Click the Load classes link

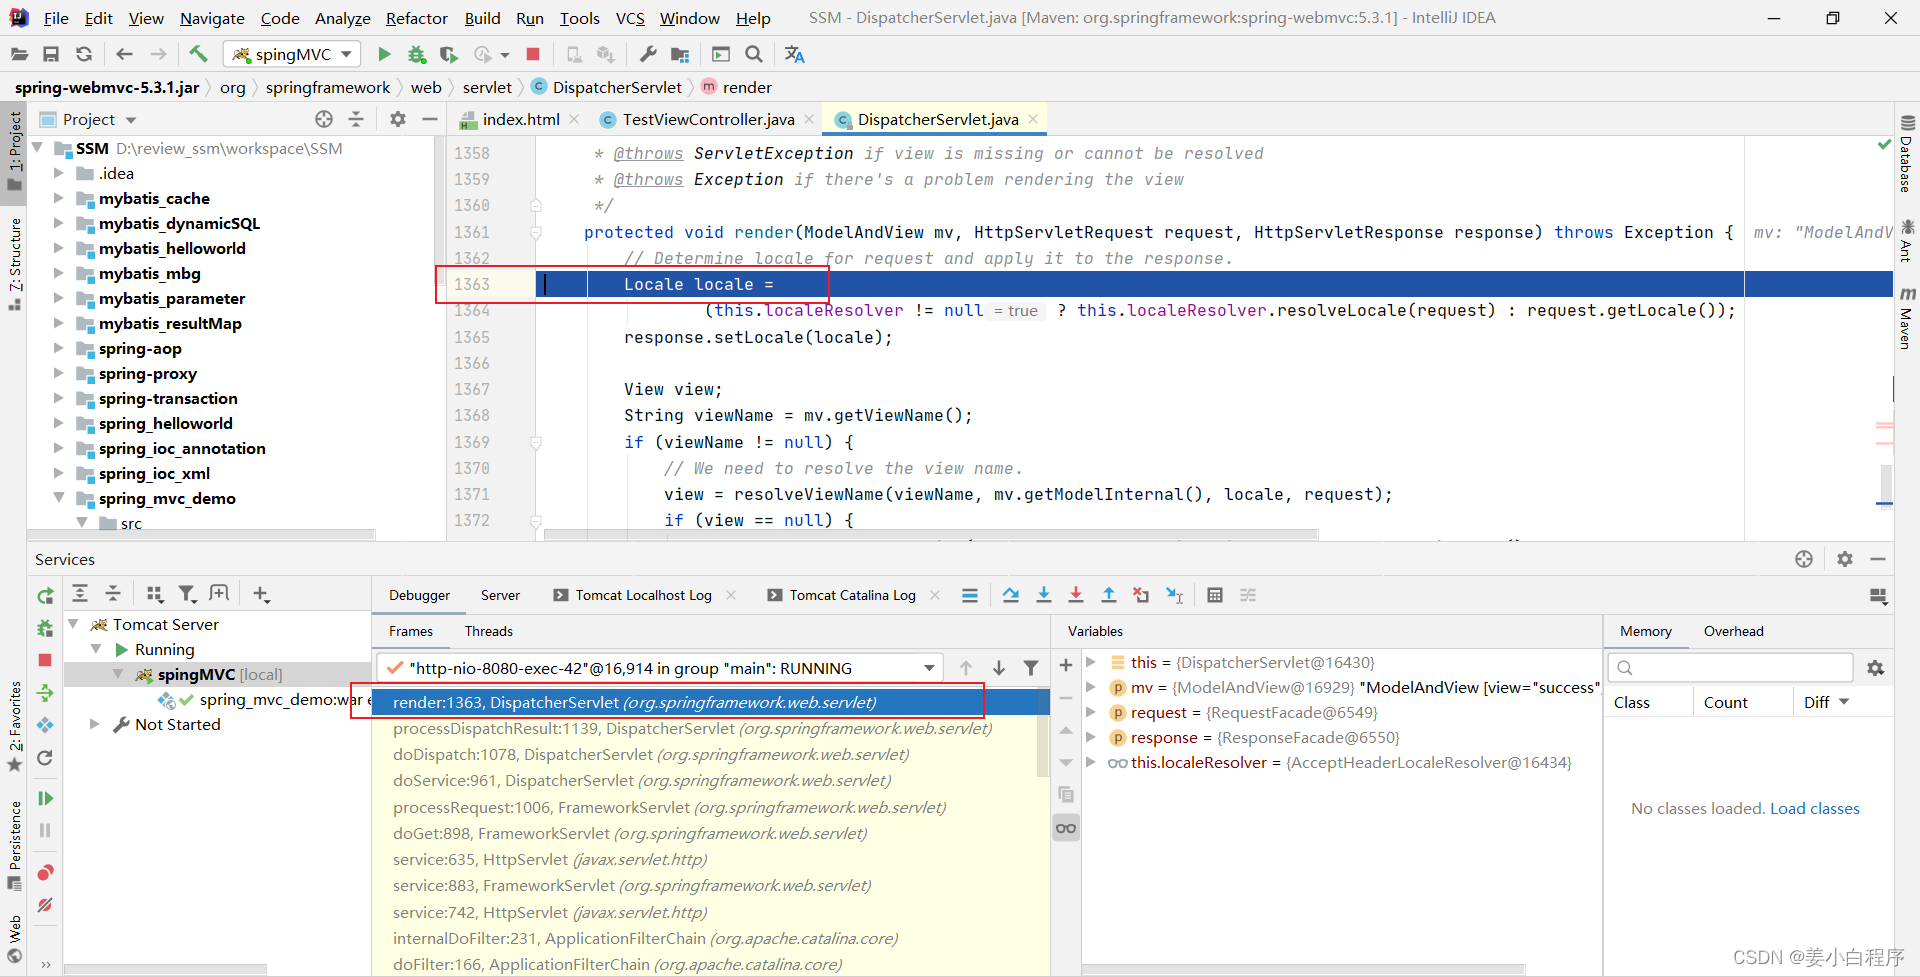1814,808
